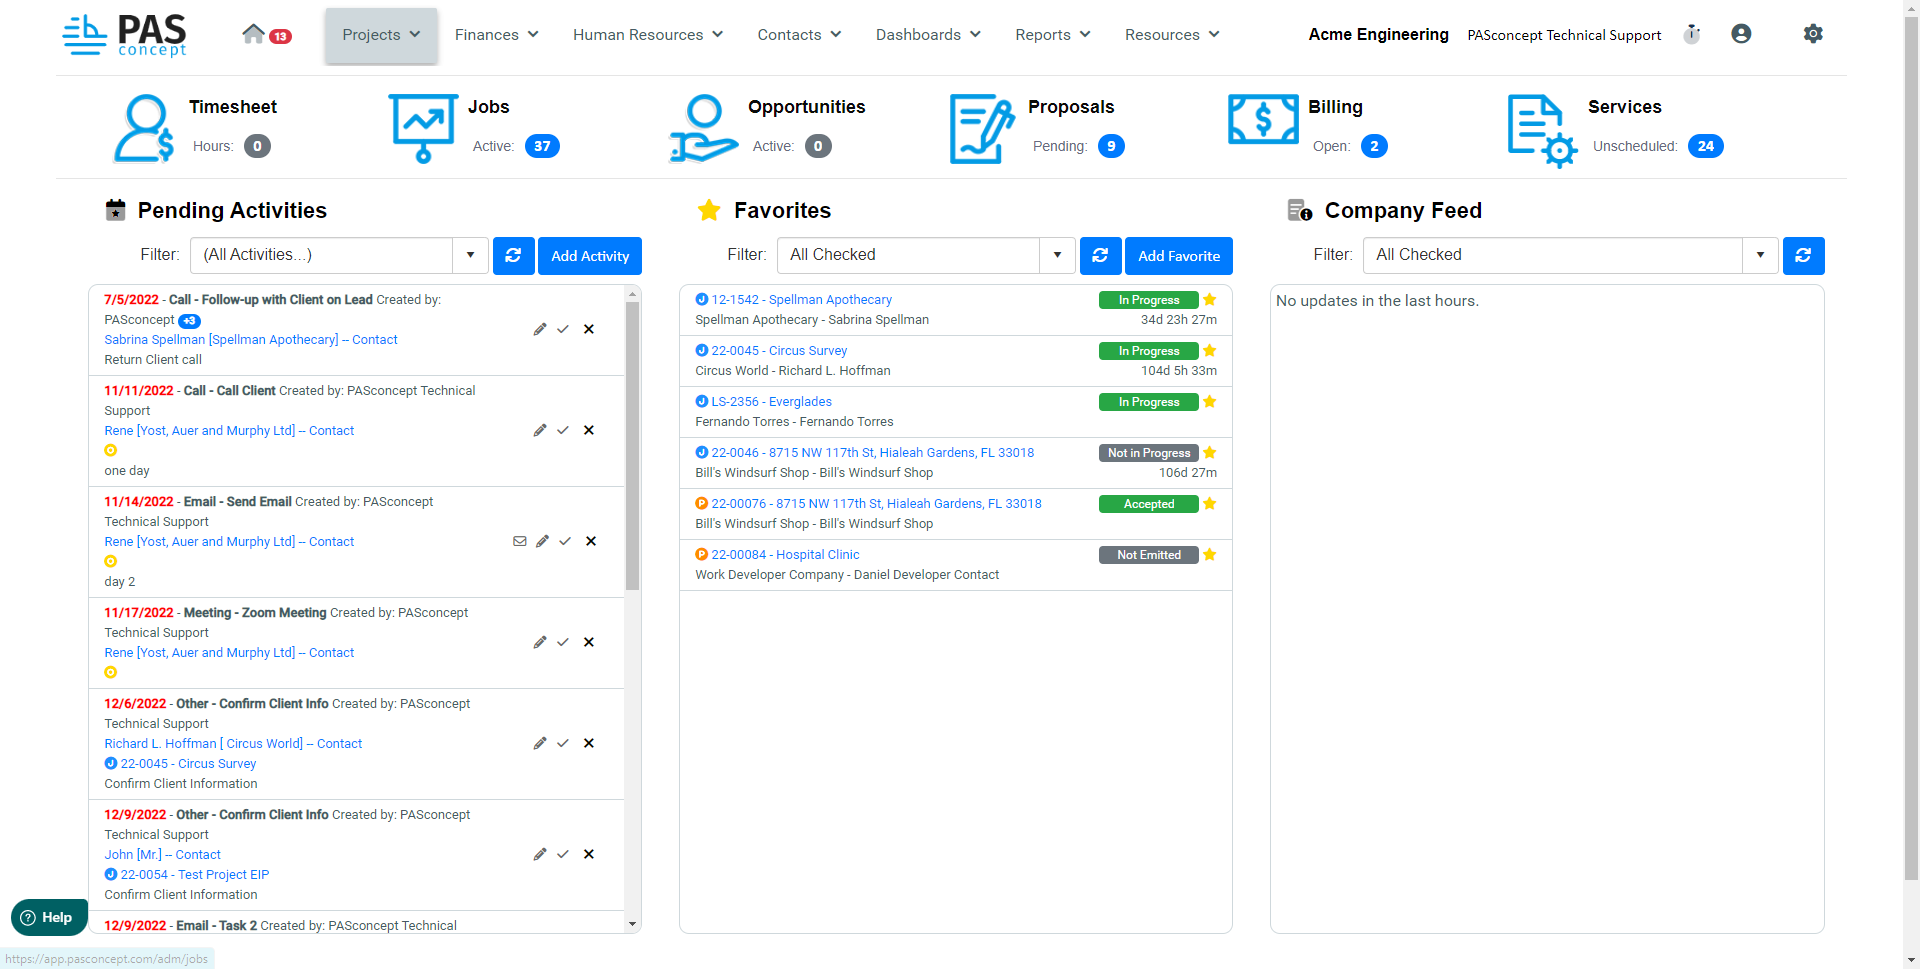Click the Timesheet heading
Screen dimensions: 1920x969
click(233, 107)
